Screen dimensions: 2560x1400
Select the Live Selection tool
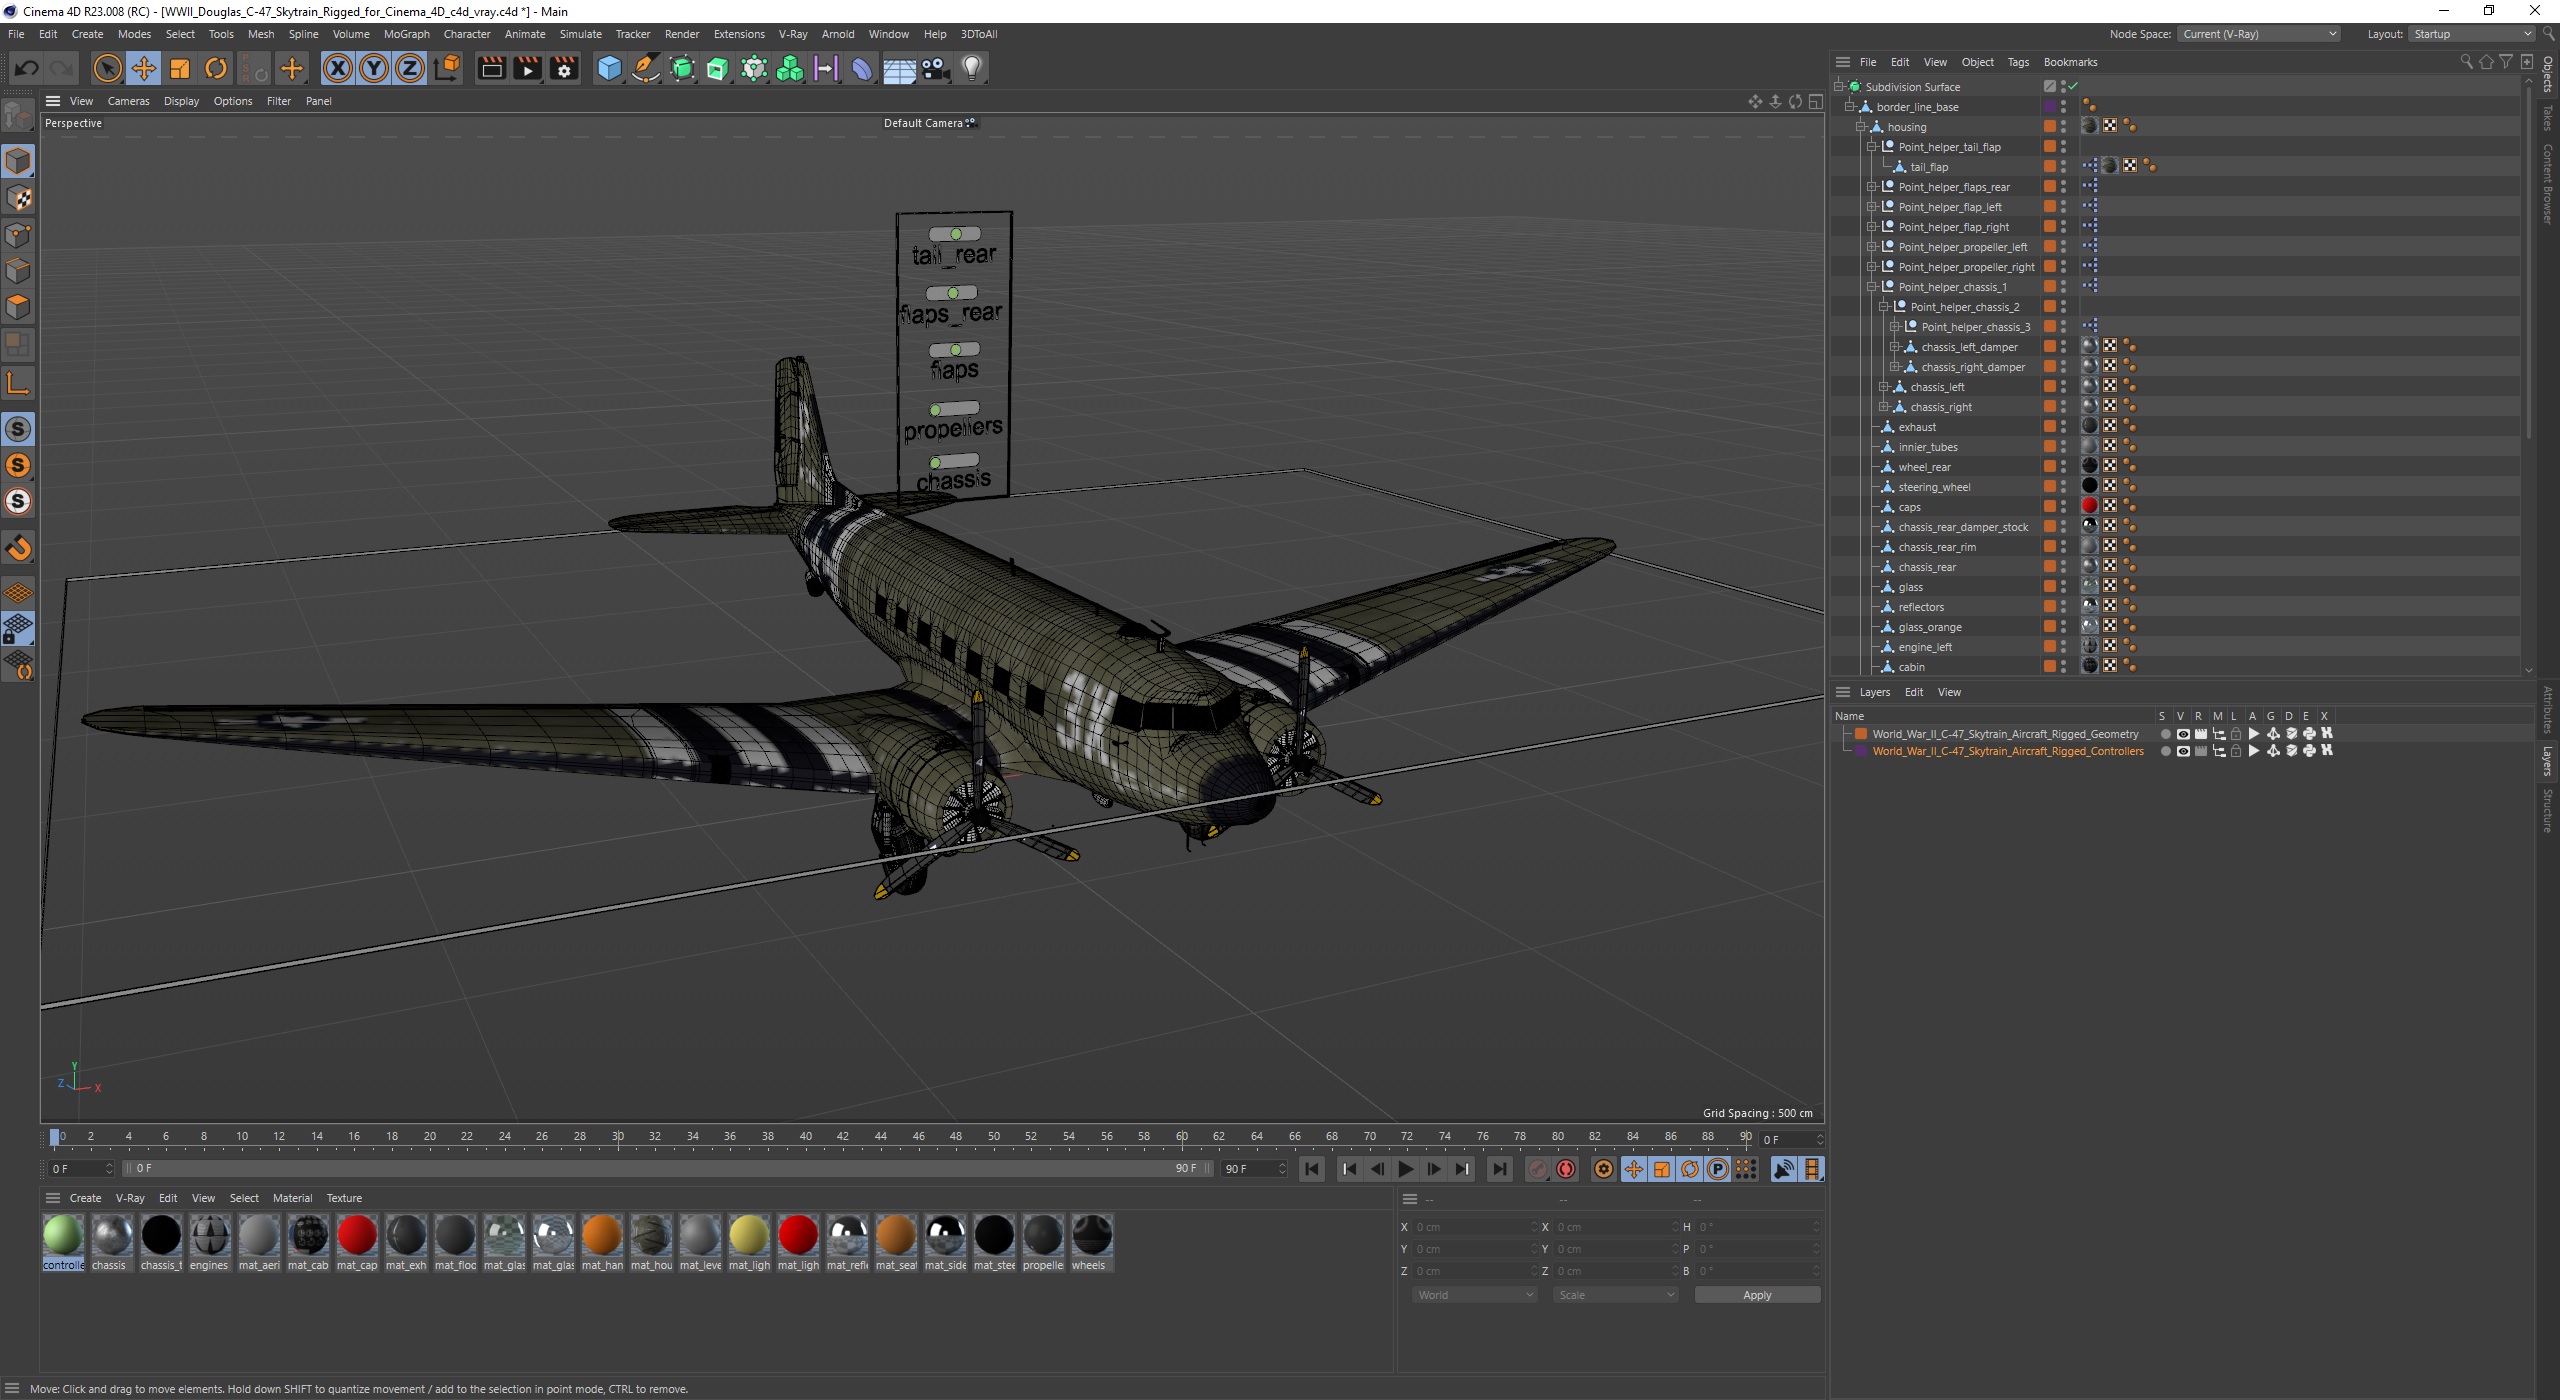(107, 68)
